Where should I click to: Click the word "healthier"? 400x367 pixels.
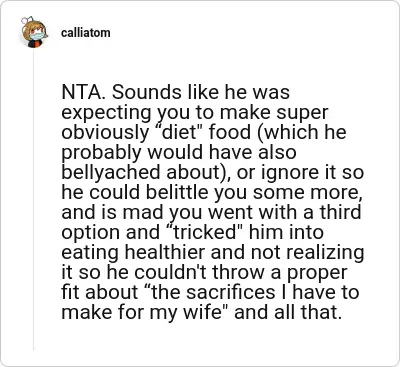click(x=165, y=252)
